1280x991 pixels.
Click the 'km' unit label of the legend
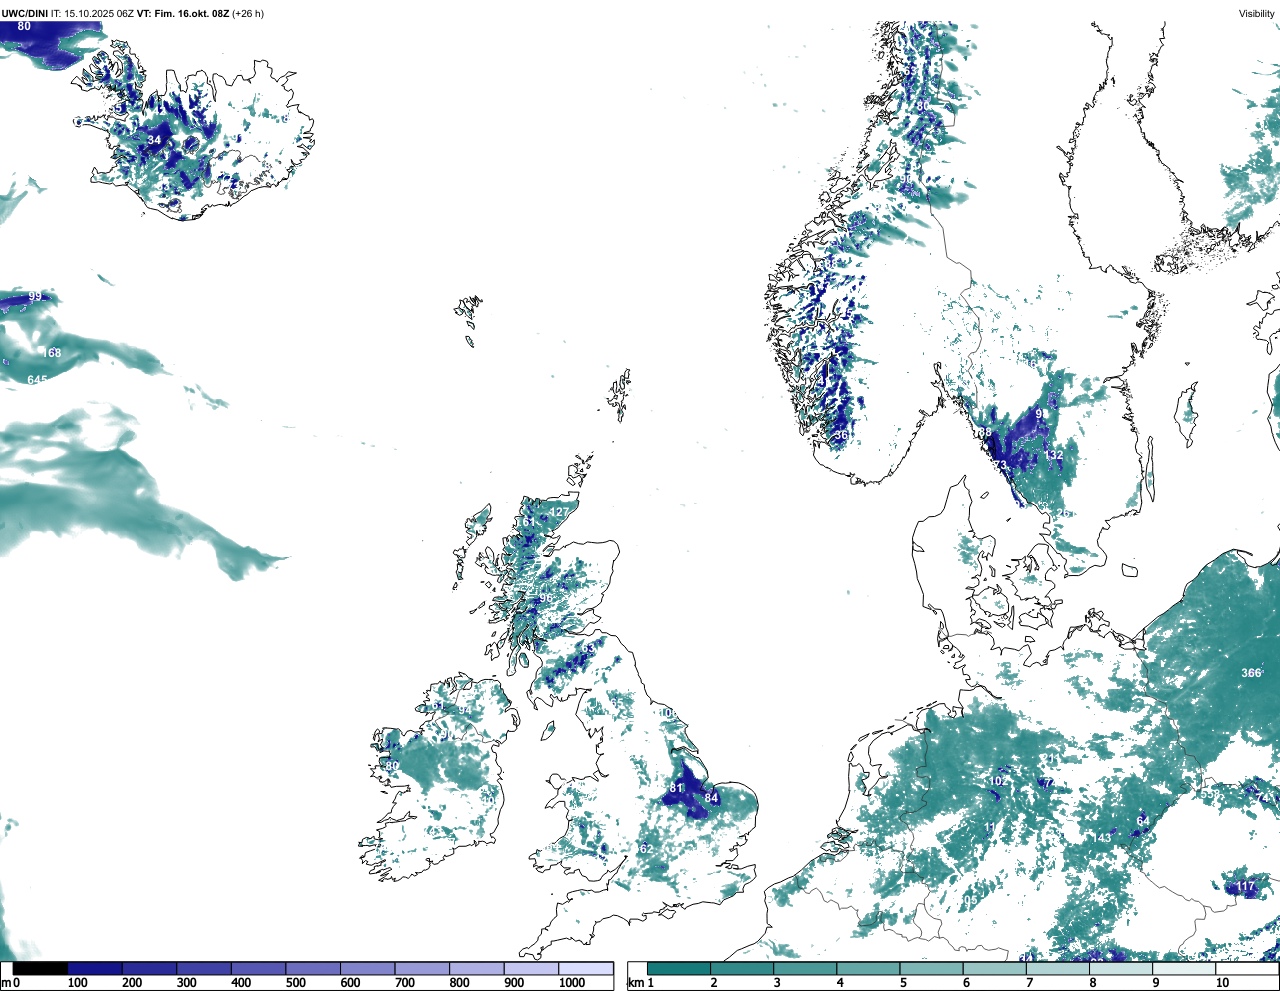(634, 983)
